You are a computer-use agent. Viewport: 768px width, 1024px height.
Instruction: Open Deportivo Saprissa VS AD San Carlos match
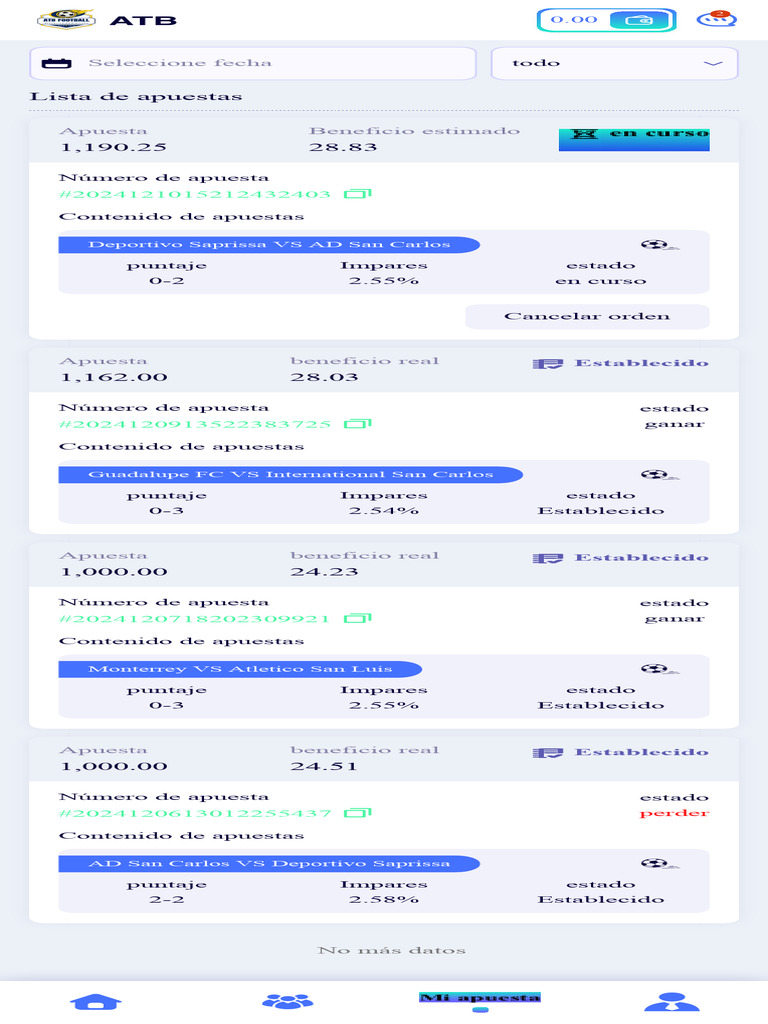(269, 244)
